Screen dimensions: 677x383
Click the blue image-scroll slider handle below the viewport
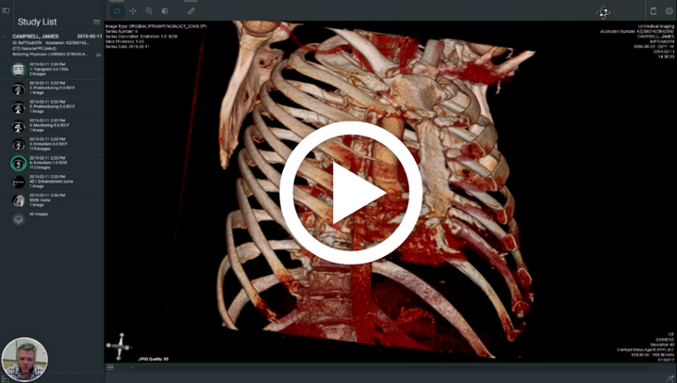point(133,368)
